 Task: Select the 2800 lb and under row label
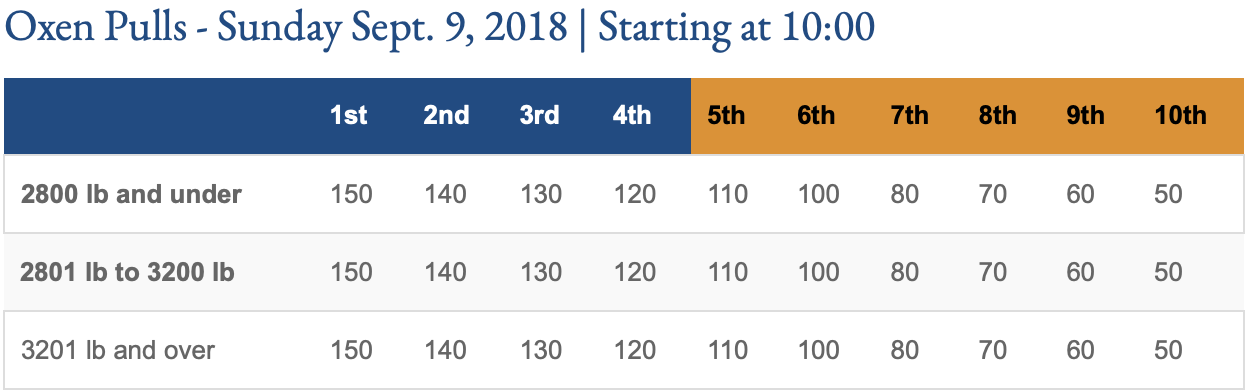click(131, 194)
